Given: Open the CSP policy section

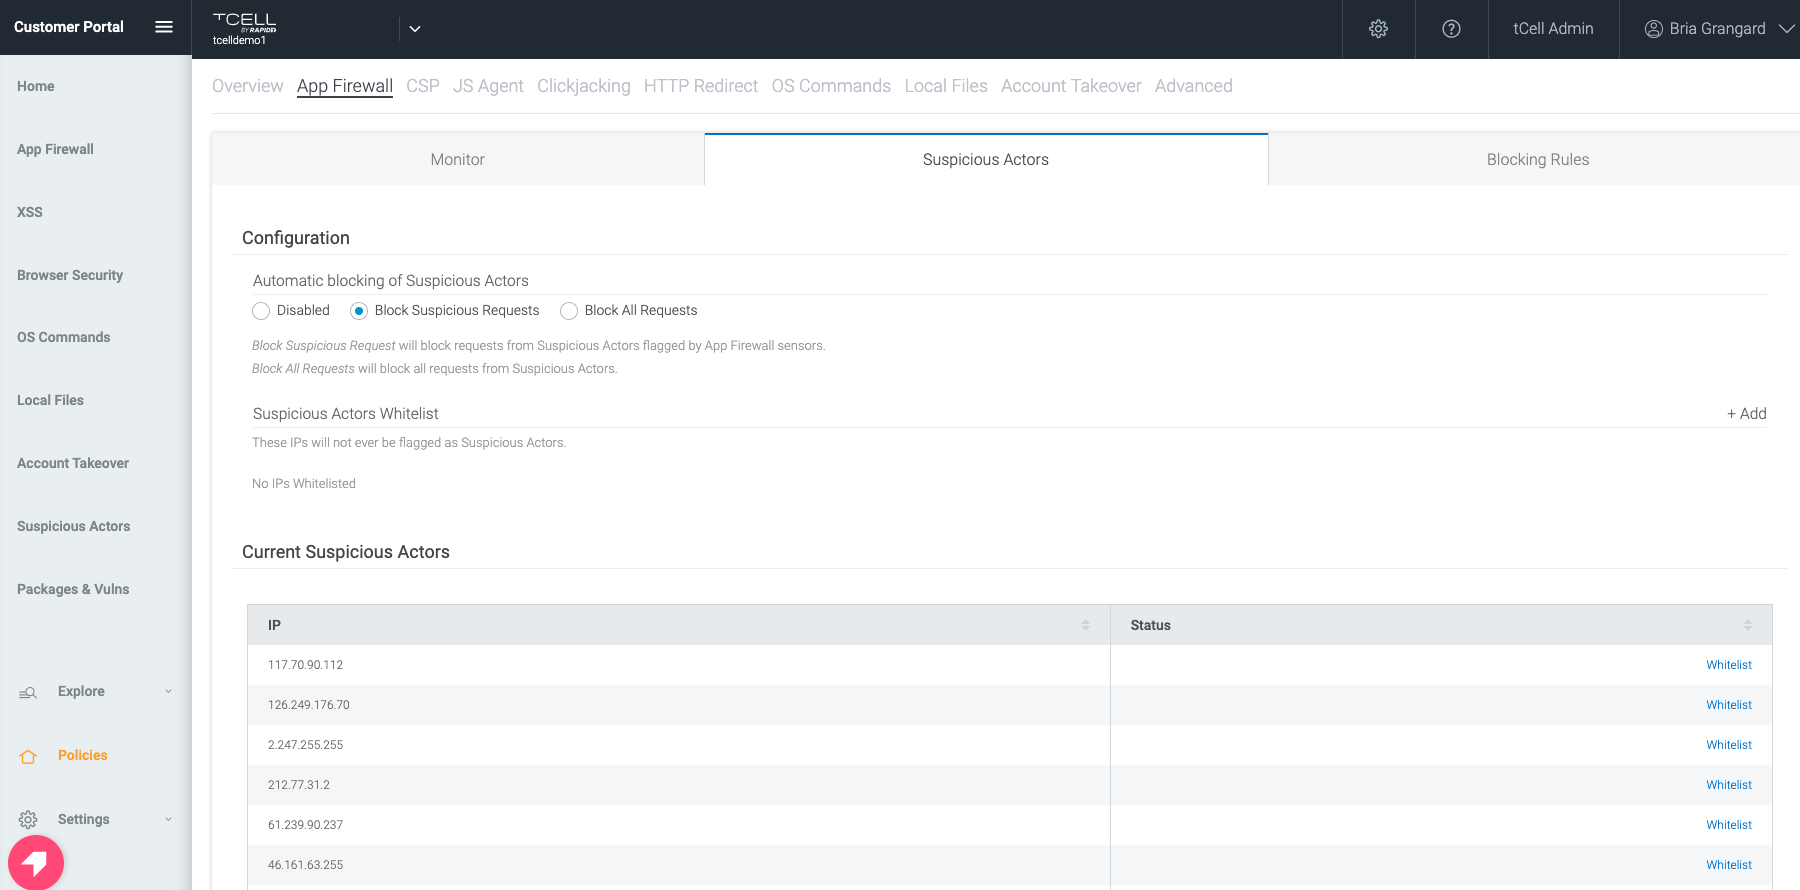Looking at the screenshot, I should (422, 86).
